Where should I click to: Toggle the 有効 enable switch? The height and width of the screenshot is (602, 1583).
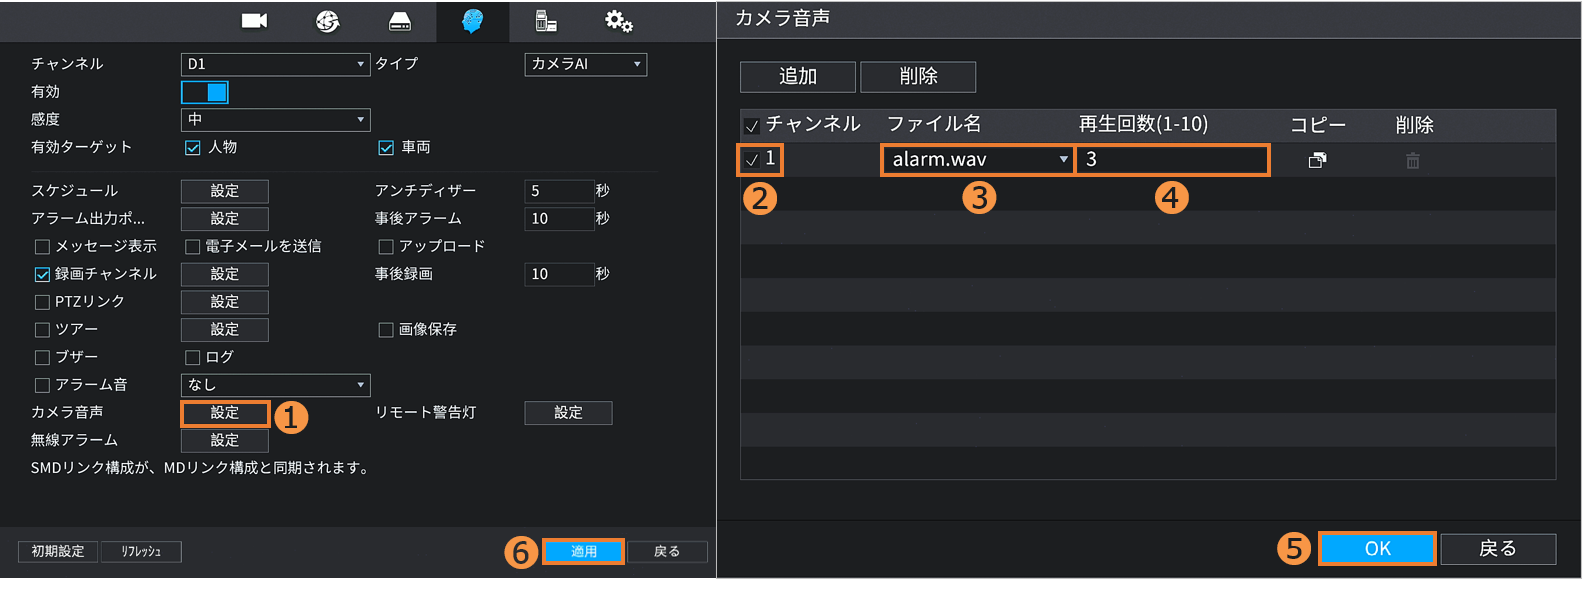pos(205,92)
